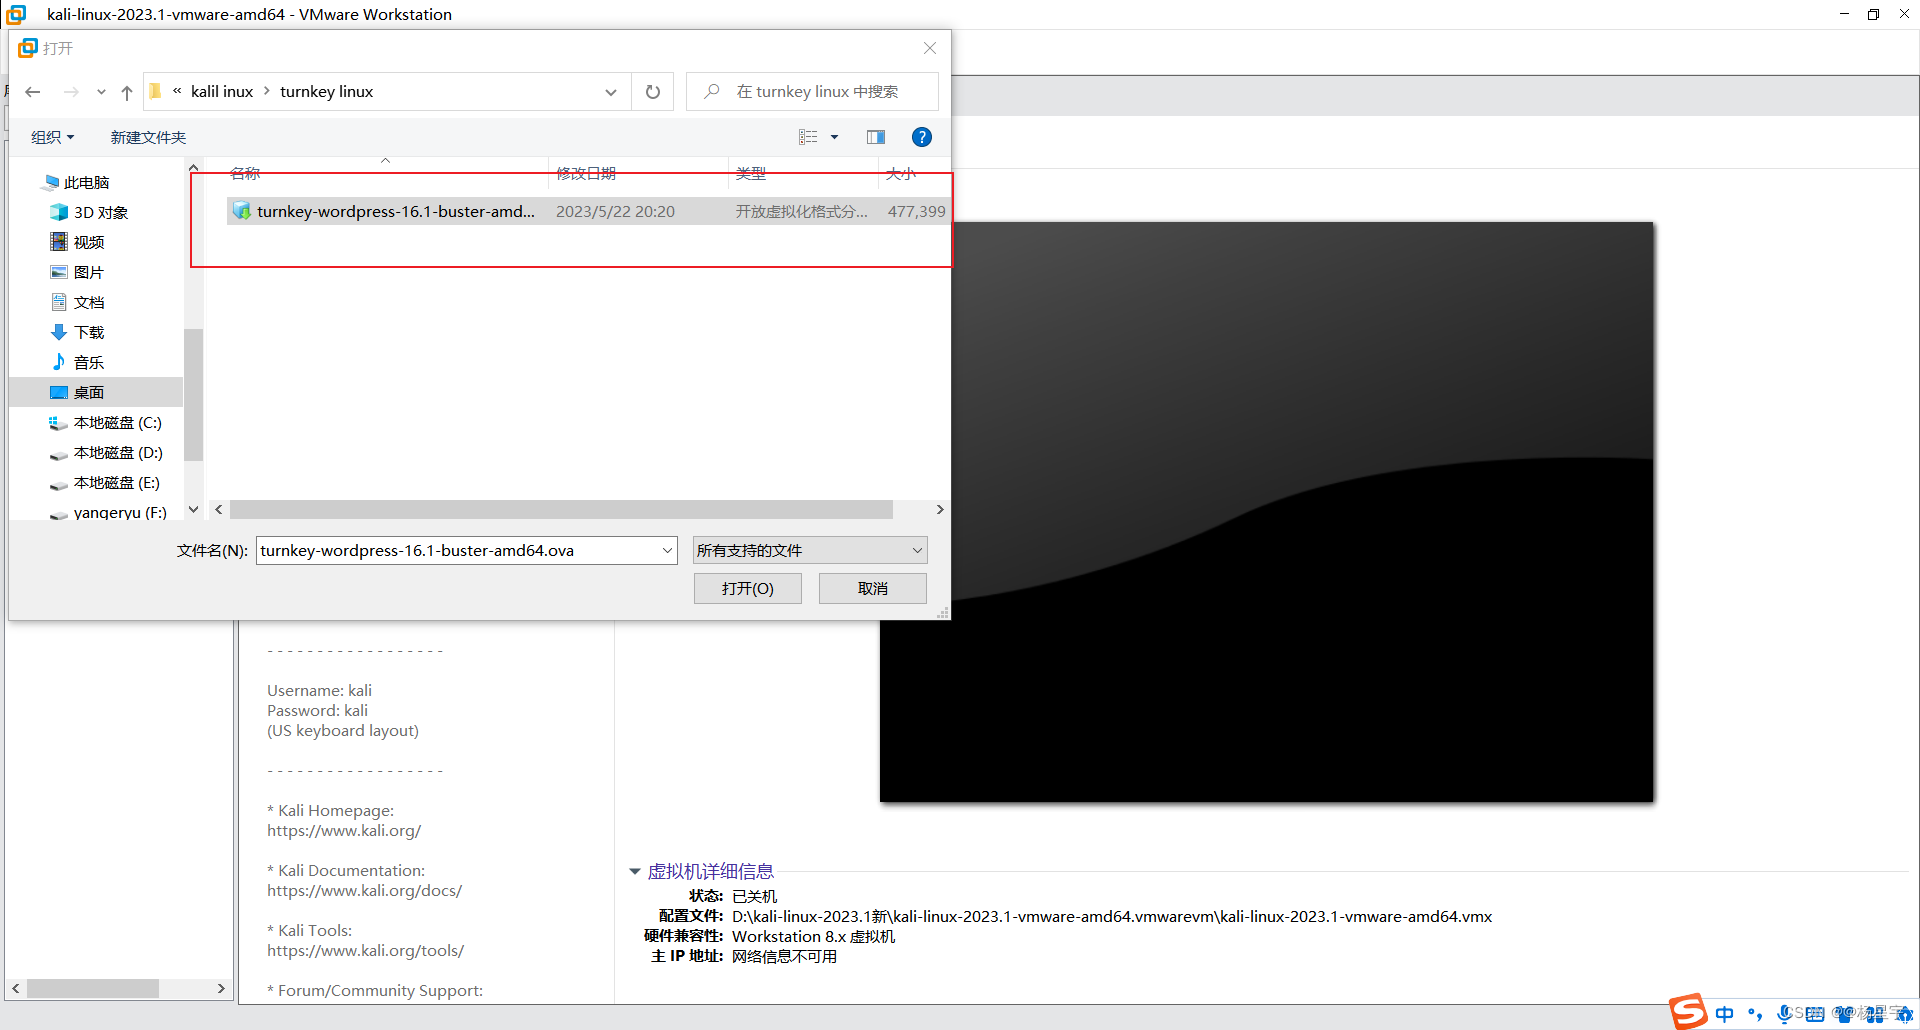Go up one folder level arrow
Image resolution: width=1920 pixels, height=1030 pixels.
127,92
